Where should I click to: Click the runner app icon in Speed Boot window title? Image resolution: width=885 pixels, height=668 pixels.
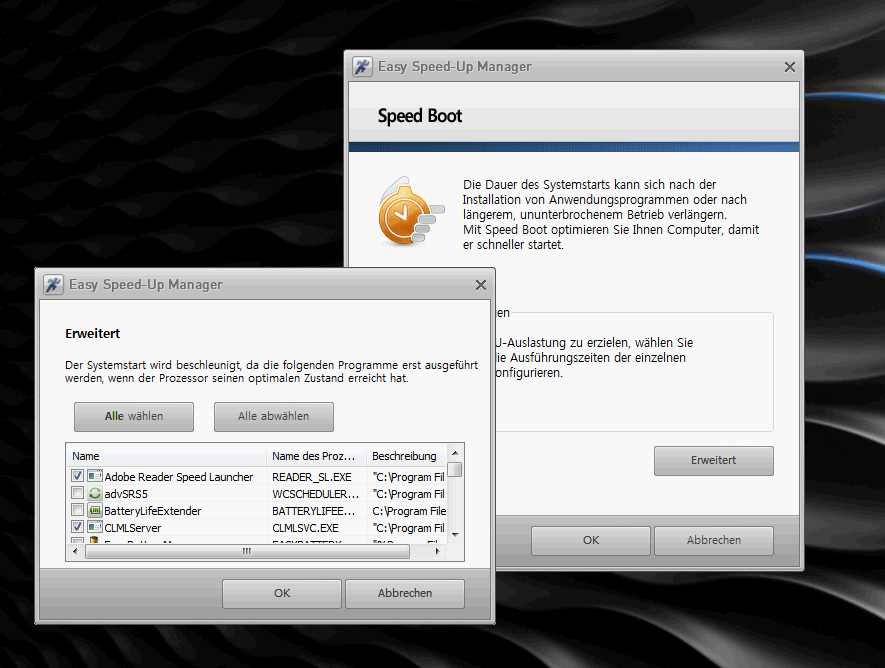coord(362,67)
